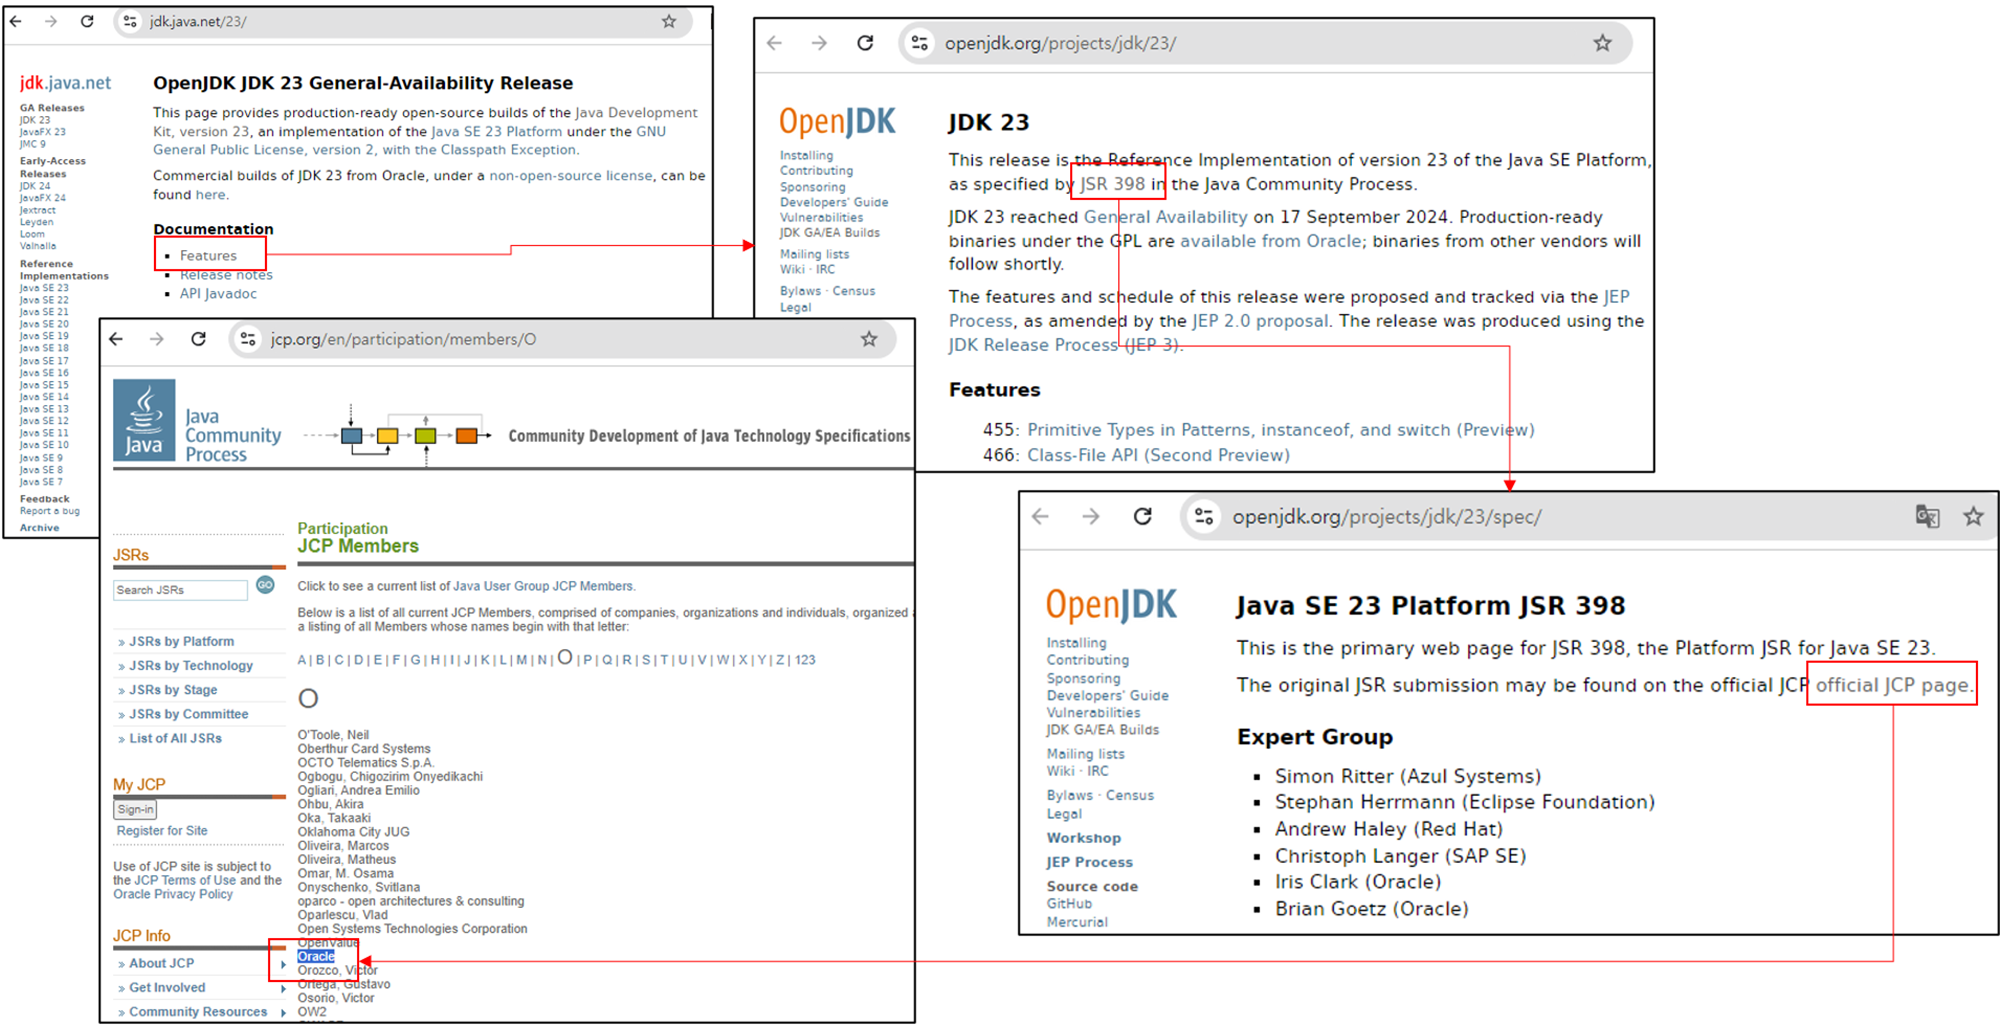Screen dimensions: 2000x1025
Task: Select Oracle in the JCP members list
Action: pyautogui.click(x=316, y=957)
